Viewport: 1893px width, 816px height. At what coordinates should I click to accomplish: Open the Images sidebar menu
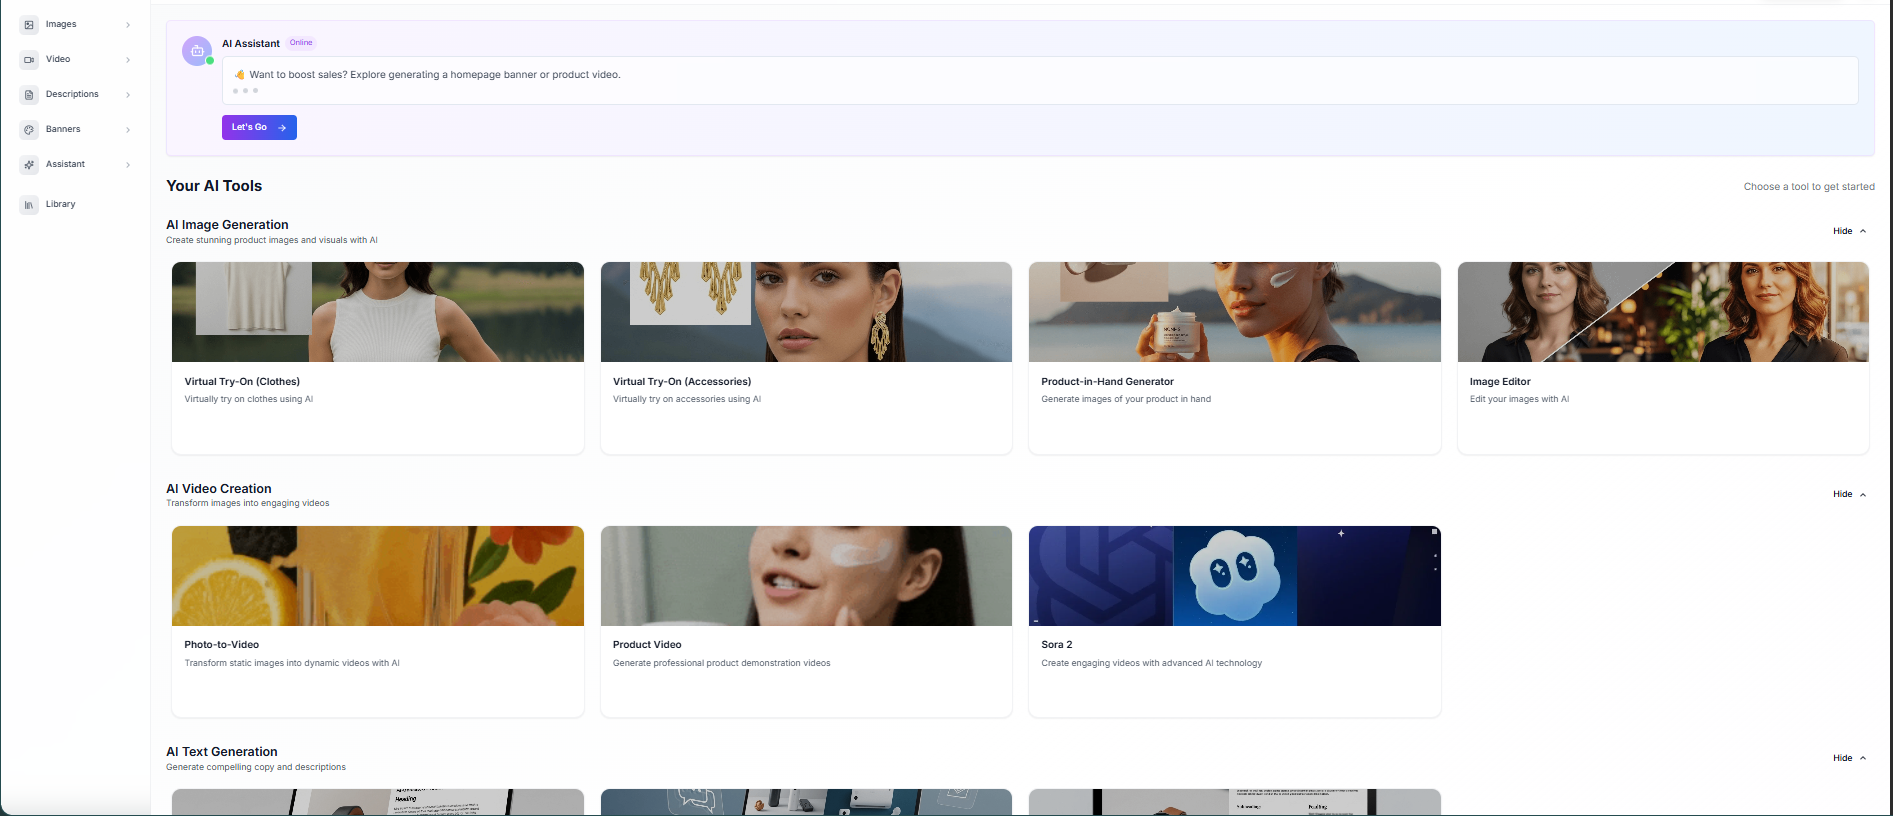coord(75,24)
